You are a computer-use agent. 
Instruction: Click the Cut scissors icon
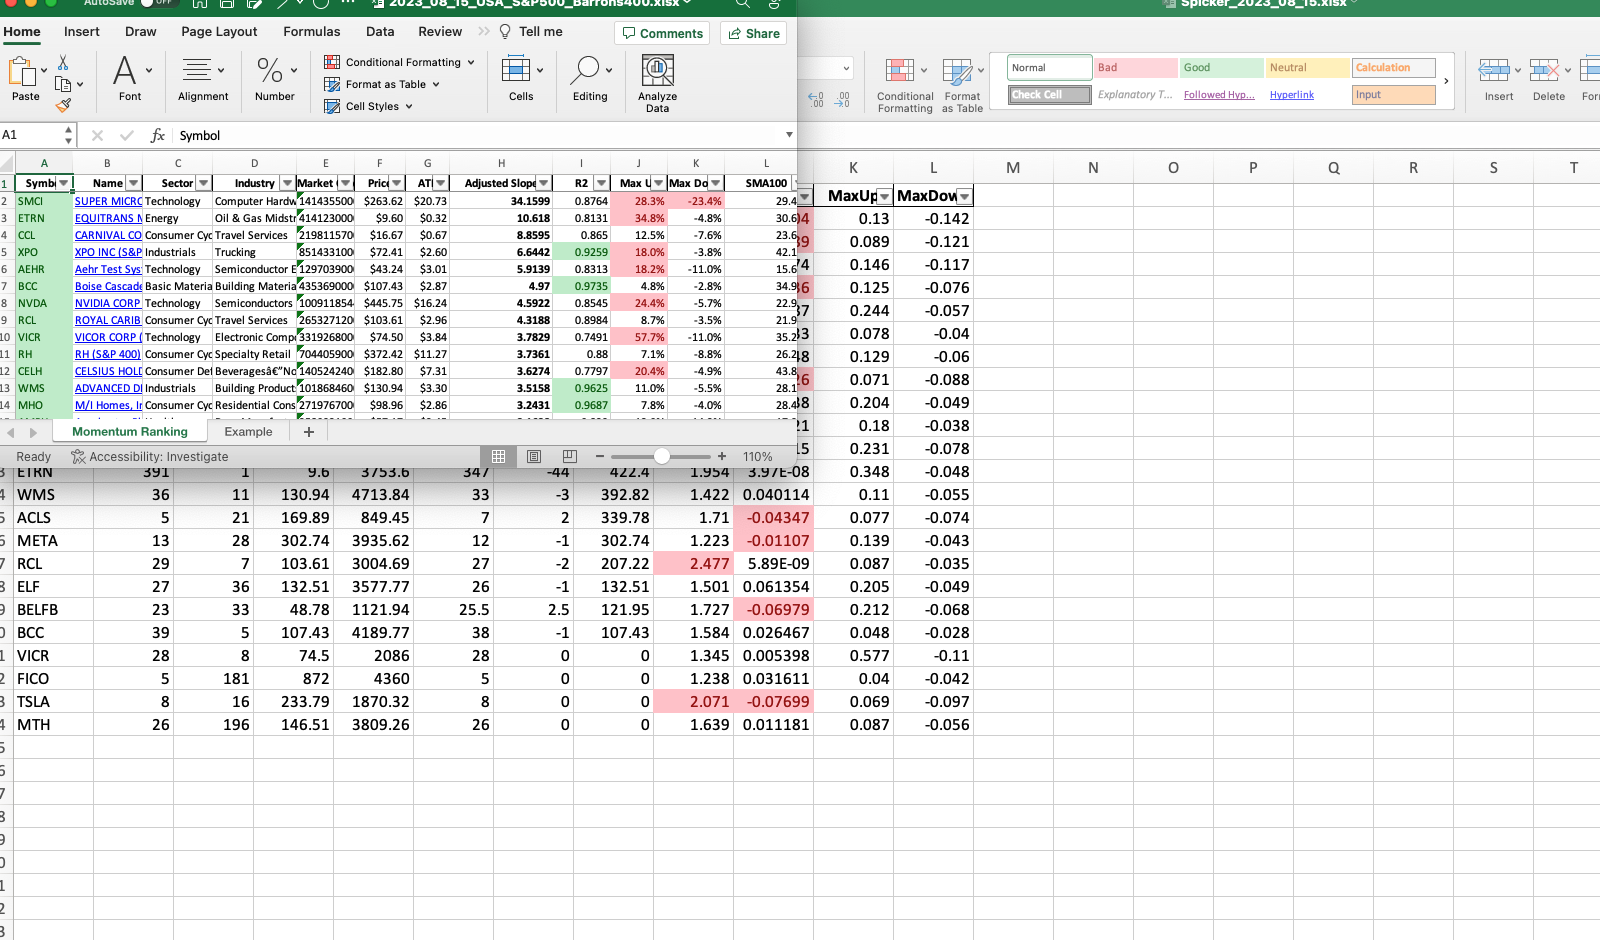(x=63, y=64)
